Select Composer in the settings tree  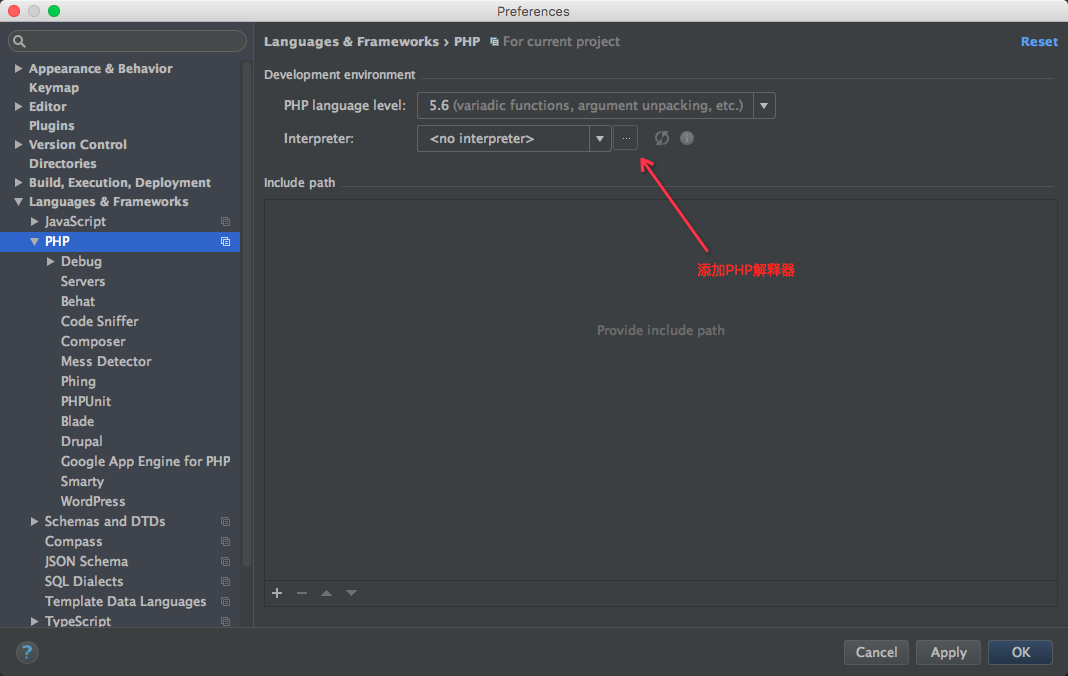(x=93, y=341)
